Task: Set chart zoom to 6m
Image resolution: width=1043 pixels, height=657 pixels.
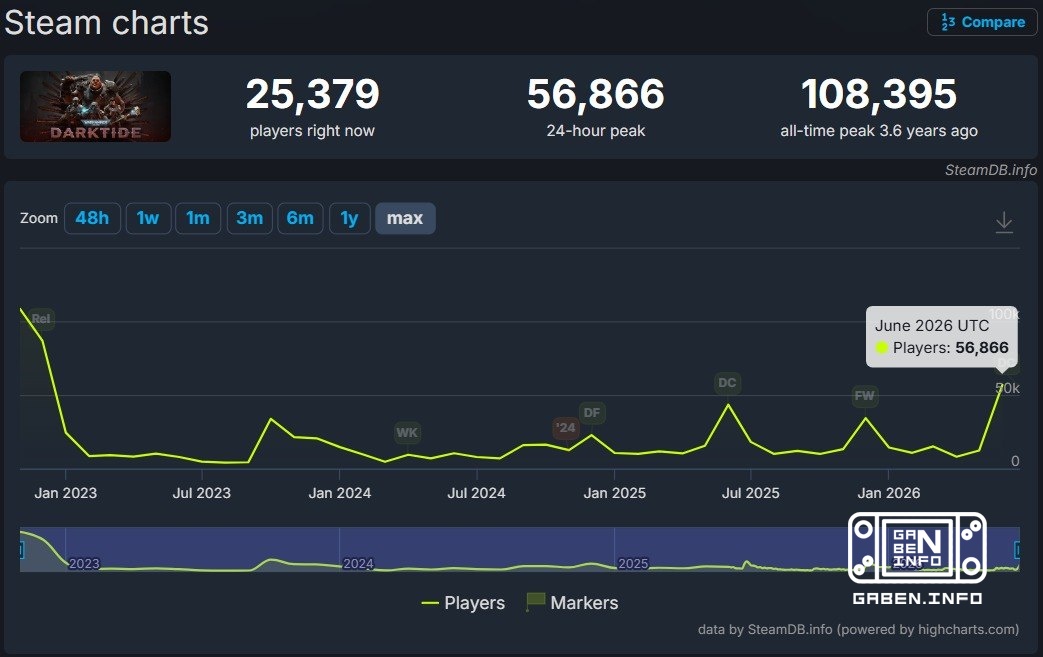Action: coord(300,218)
